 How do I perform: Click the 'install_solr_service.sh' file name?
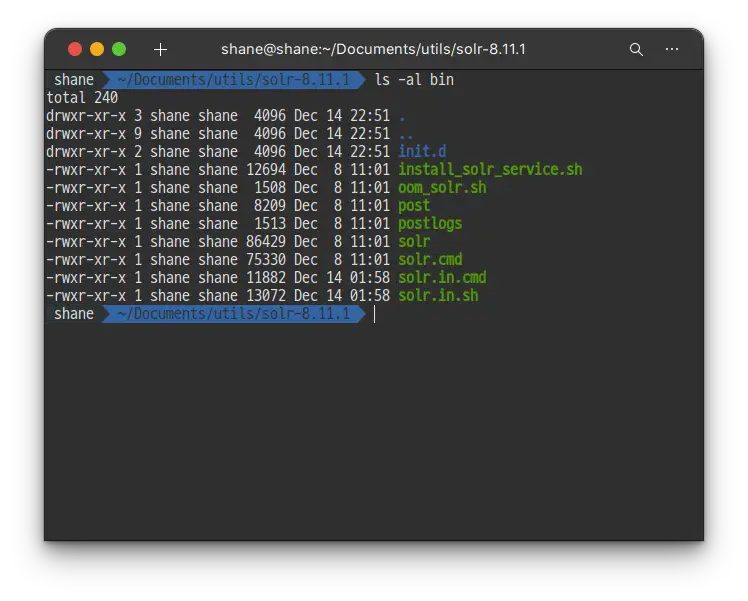(x=490, y=170)
